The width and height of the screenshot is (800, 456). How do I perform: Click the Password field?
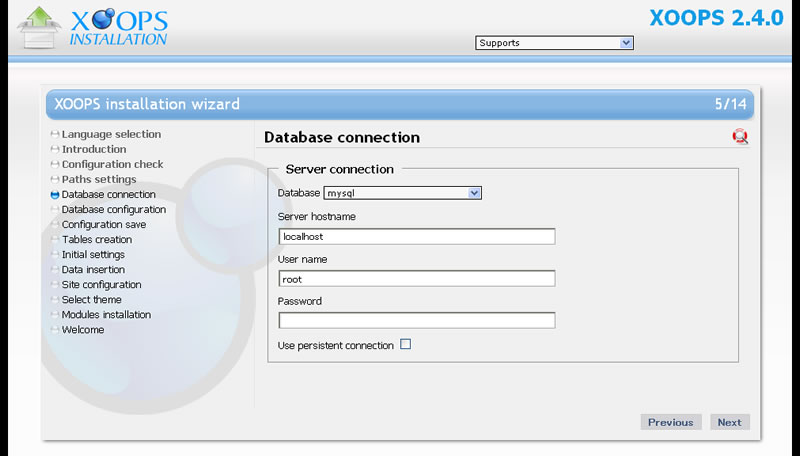point(417,320)
